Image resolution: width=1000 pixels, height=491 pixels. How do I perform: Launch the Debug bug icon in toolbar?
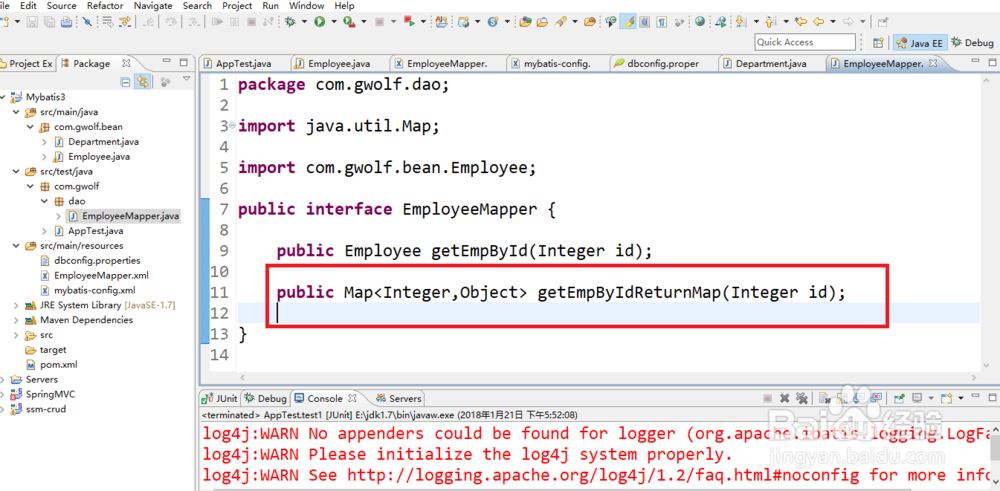(290, 22)
